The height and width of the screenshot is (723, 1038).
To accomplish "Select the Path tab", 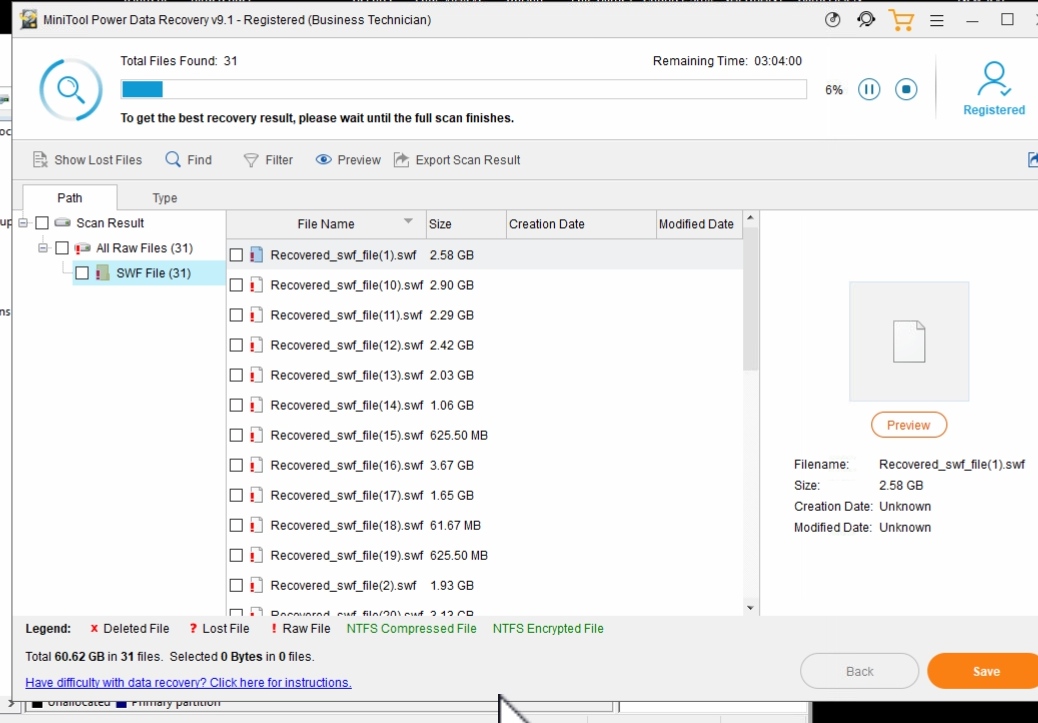I will pos(70,198).
